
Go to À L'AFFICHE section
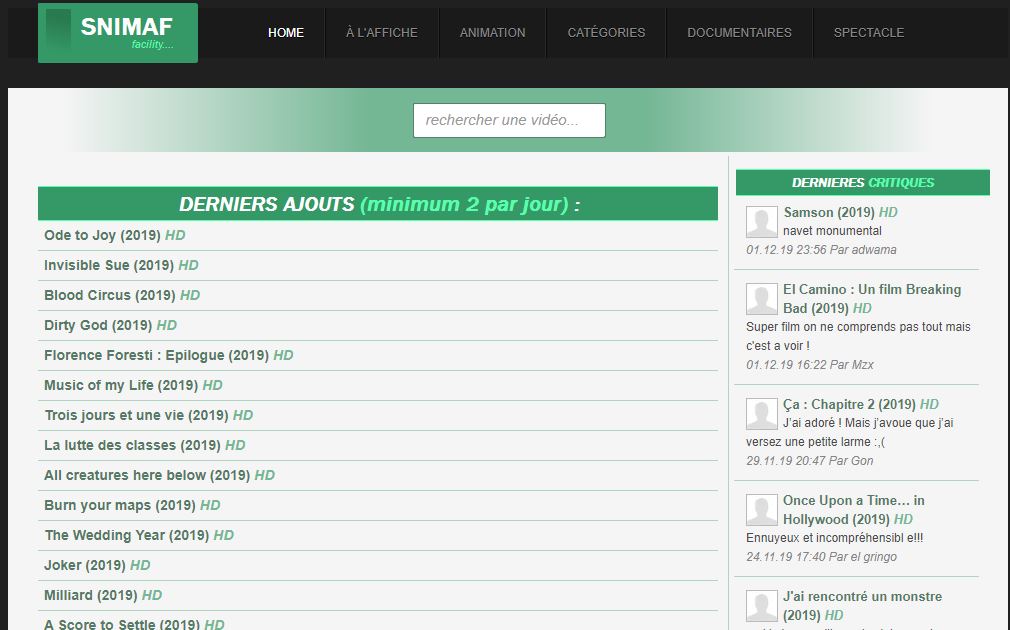381,32
